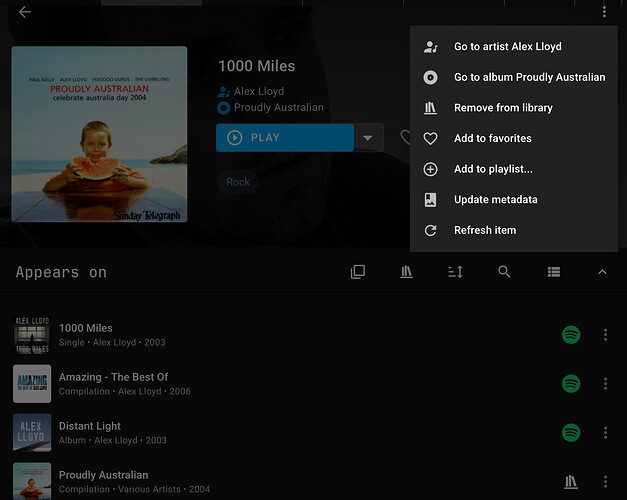Click library icon on Proudly Australian row
The height and width of the screenshot is (500, 627).
pos(571,482)
